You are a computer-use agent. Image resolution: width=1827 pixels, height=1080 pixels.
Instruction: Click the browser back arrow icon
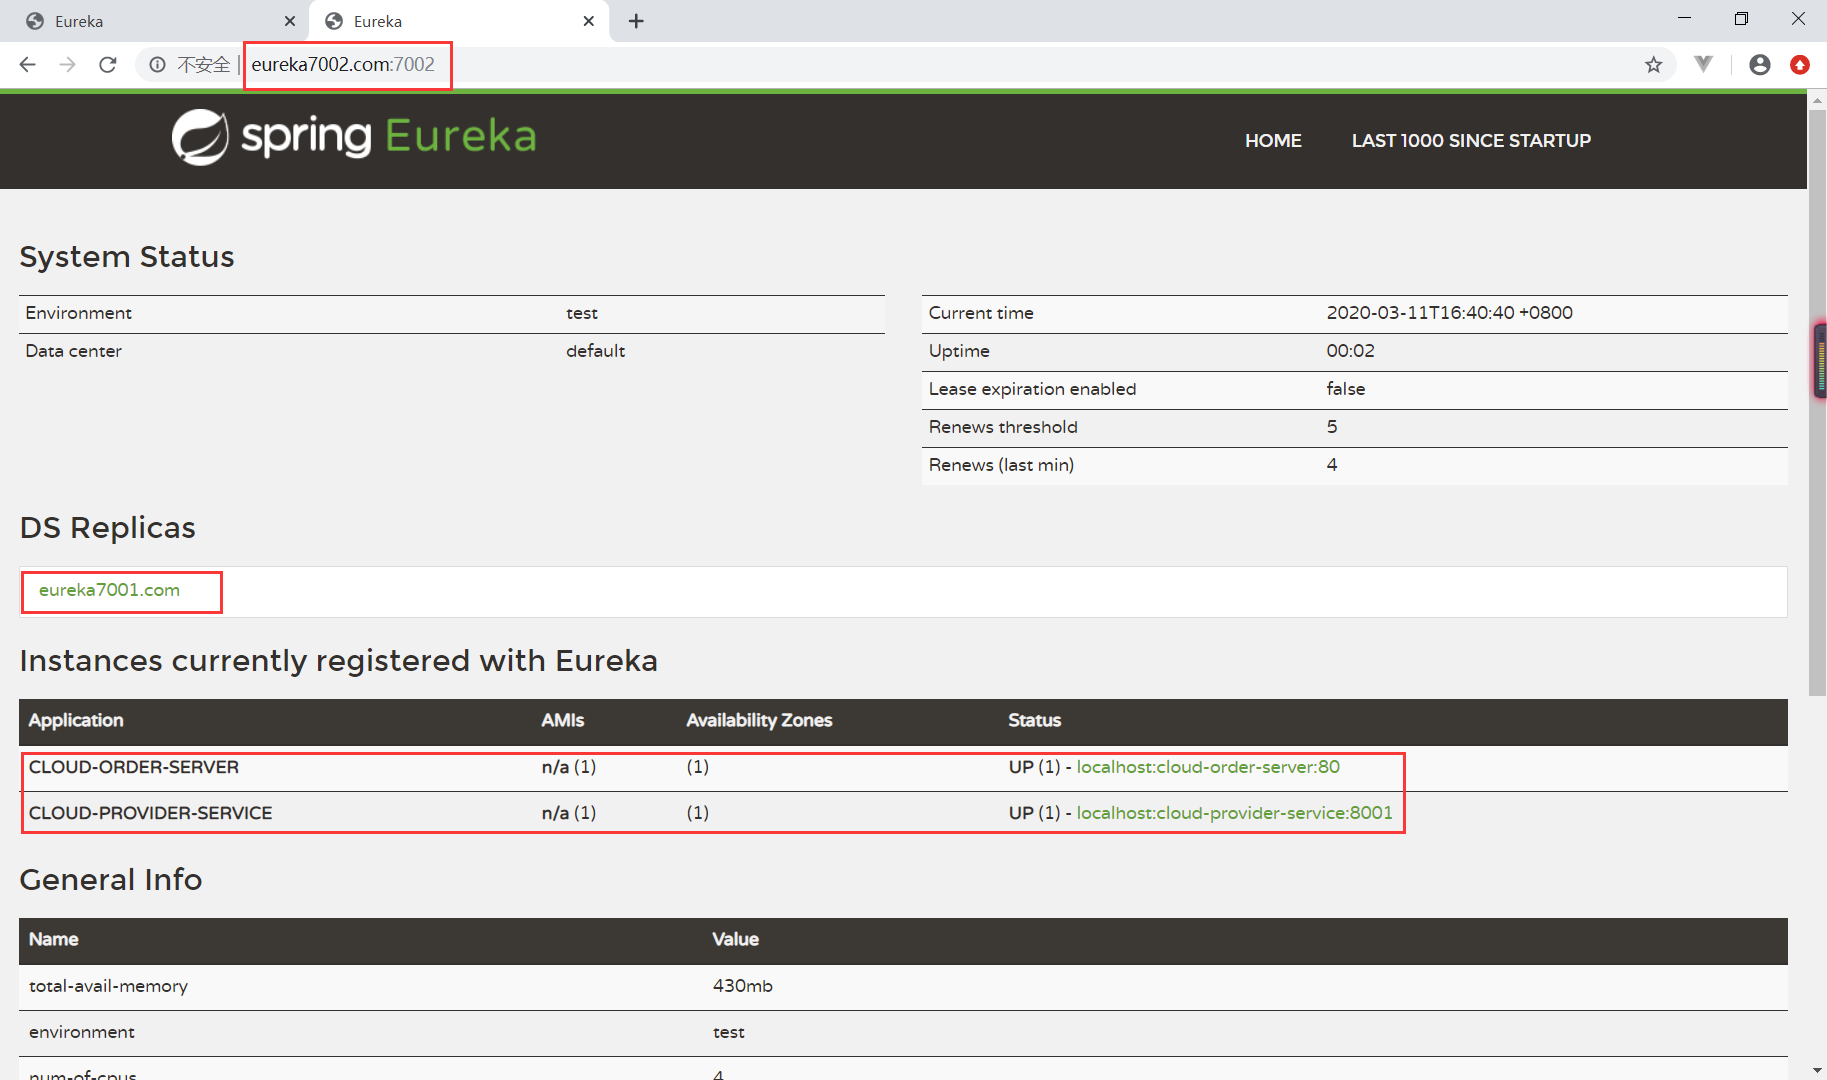tap(28, 65)
